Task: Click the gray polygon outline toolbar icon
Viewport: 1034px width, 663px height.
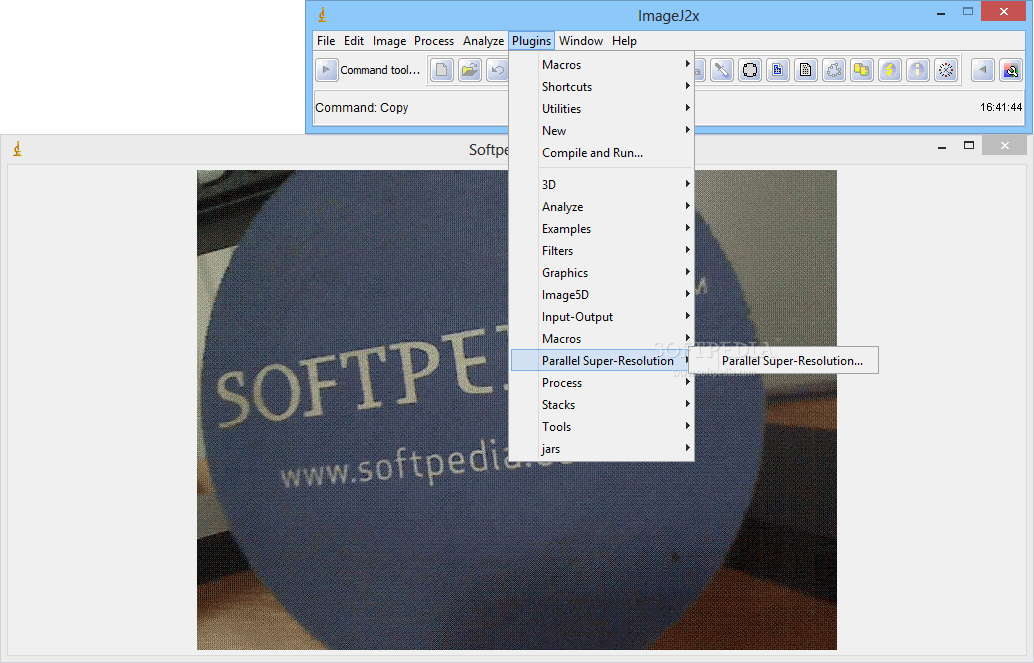Action: (x=834, y=70)
